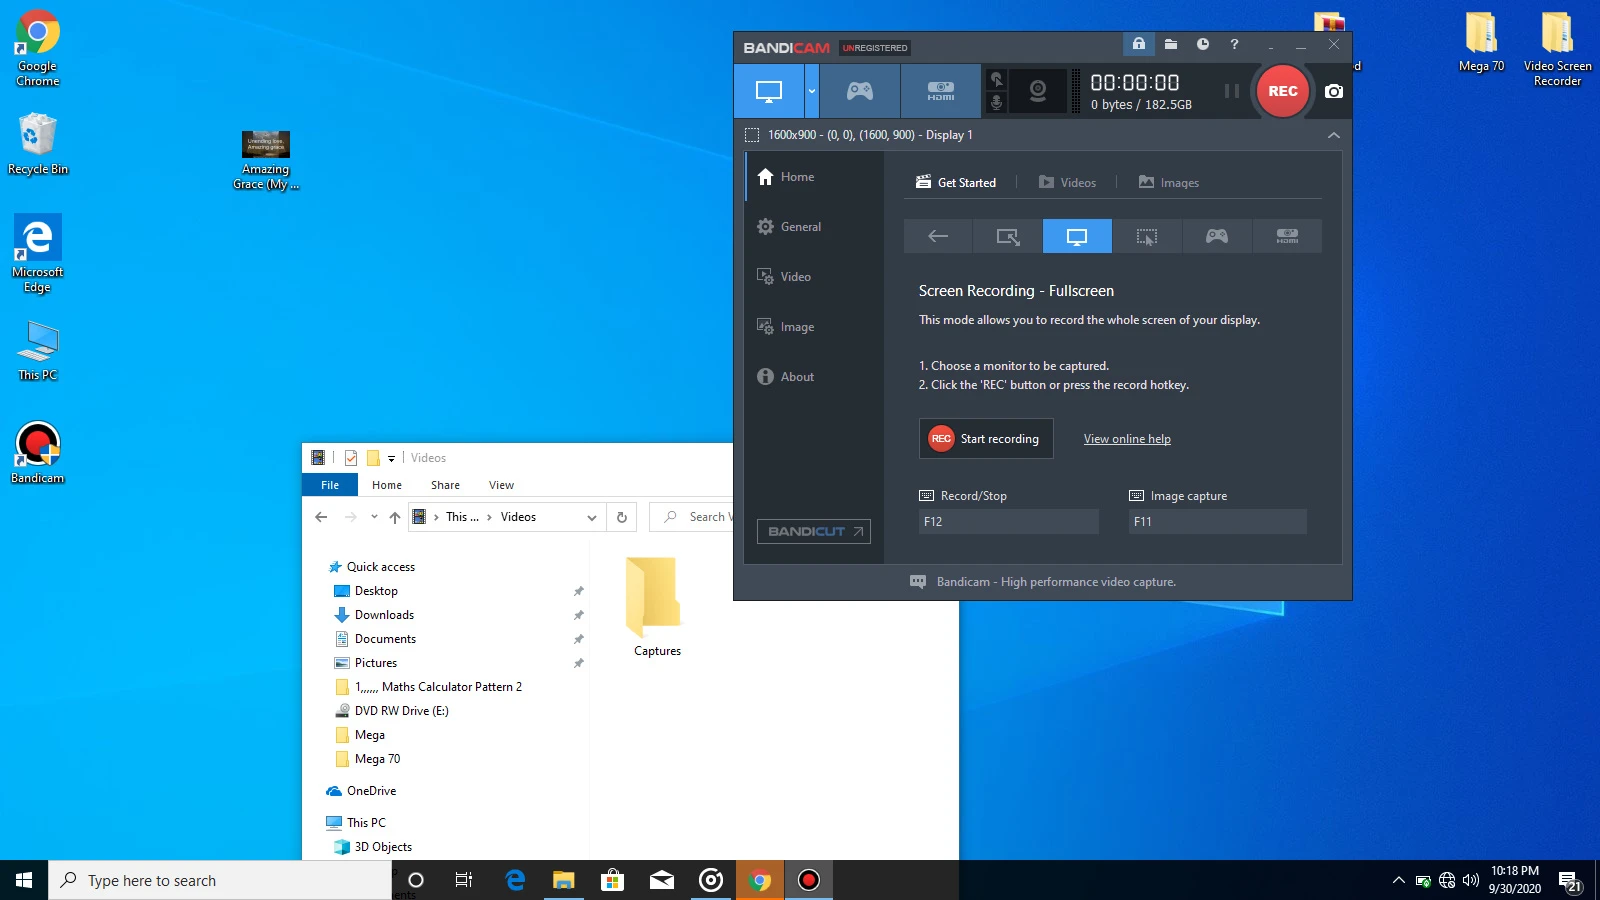This screenshot has width=1600, height=900.
Task: Pause recording with the pause button
Action: click(1232, 91)
